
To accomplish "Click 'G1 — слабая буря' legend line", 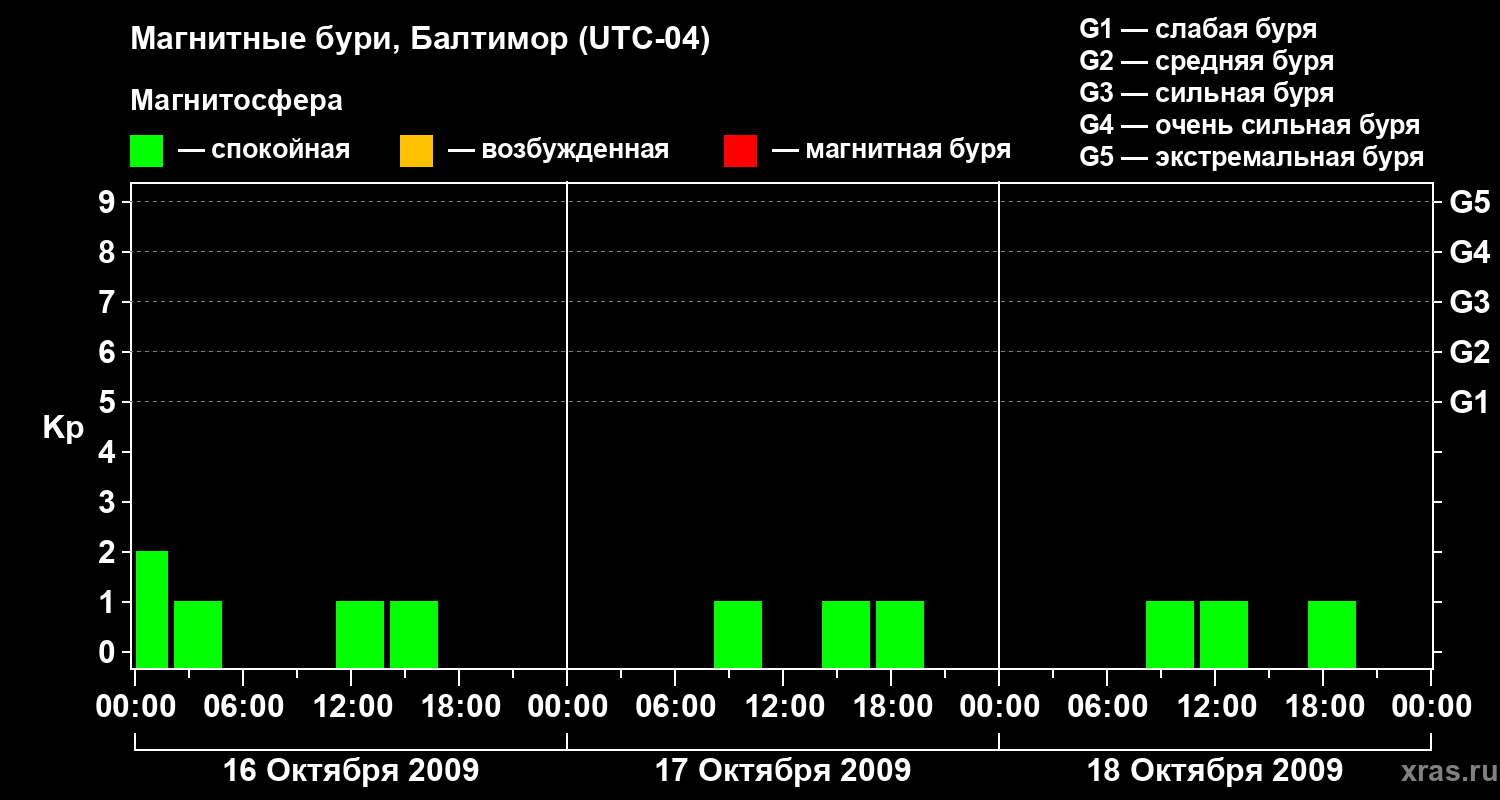I will tap(1198, 29).
